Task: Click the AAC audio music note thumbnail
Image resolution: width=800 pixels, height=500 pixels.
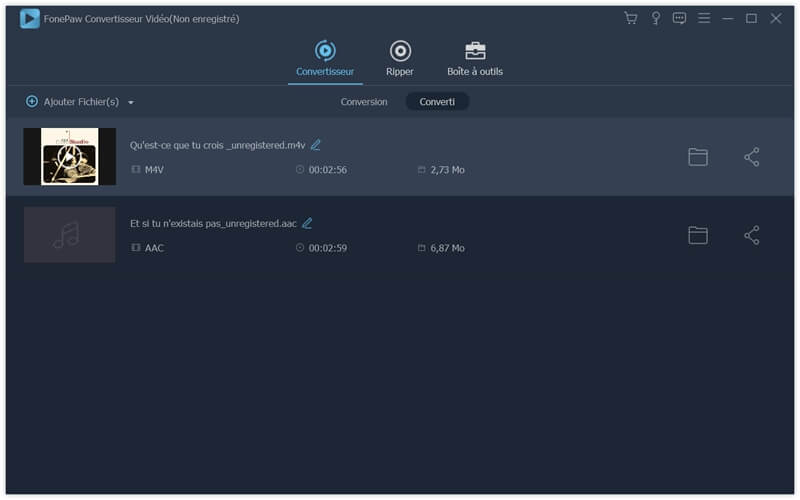Action: [69, 235]
